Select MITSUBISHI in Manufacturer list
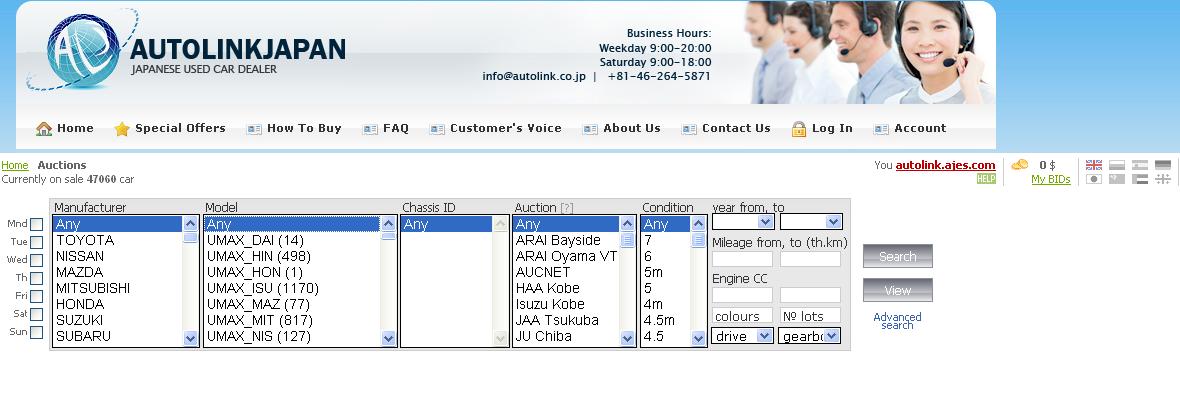The width and height of the screenshot is (1180, 420). point(118,288)
